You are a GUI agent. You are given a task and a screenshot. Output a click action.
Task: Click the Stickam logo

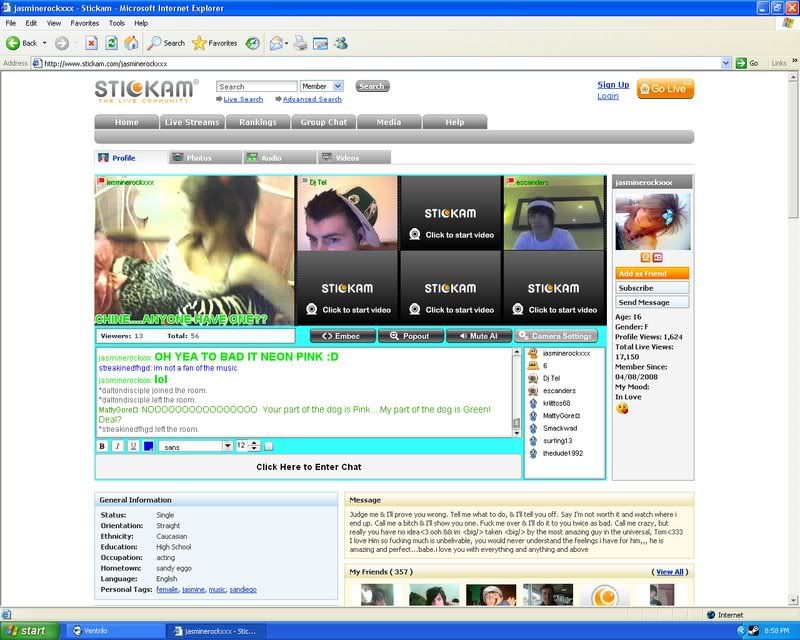coord(146,91)
